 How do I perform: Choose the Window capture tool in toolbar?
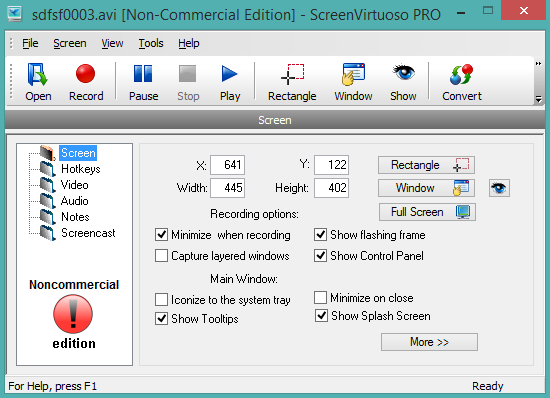pyautogui.click(x=353, y=82)
